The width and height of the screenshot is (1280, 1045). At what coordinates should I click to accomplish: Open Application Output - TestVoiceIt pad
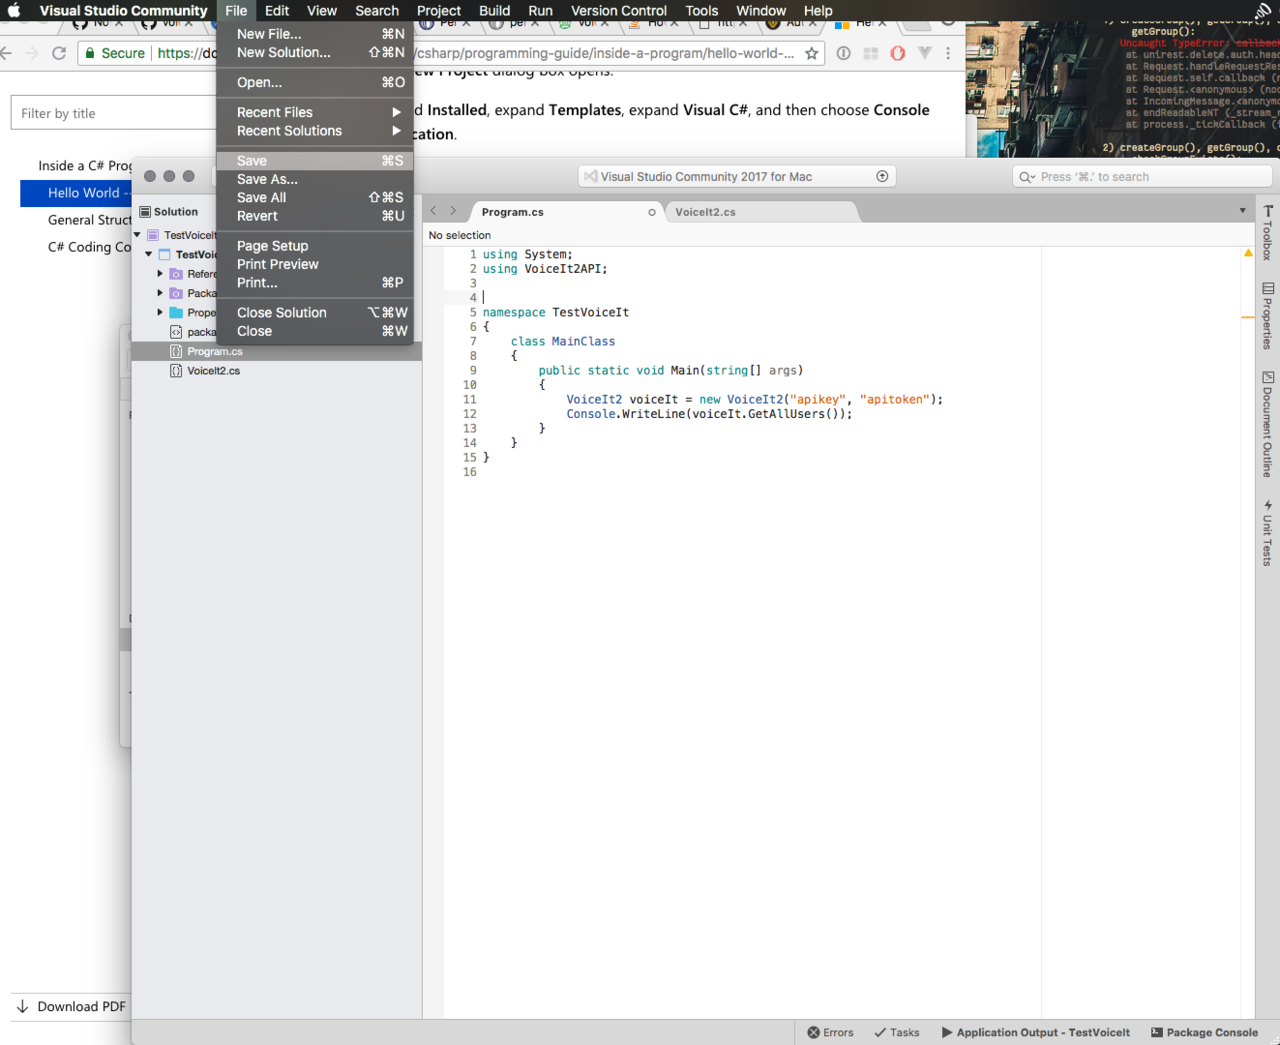(x=1036, y=1032)
